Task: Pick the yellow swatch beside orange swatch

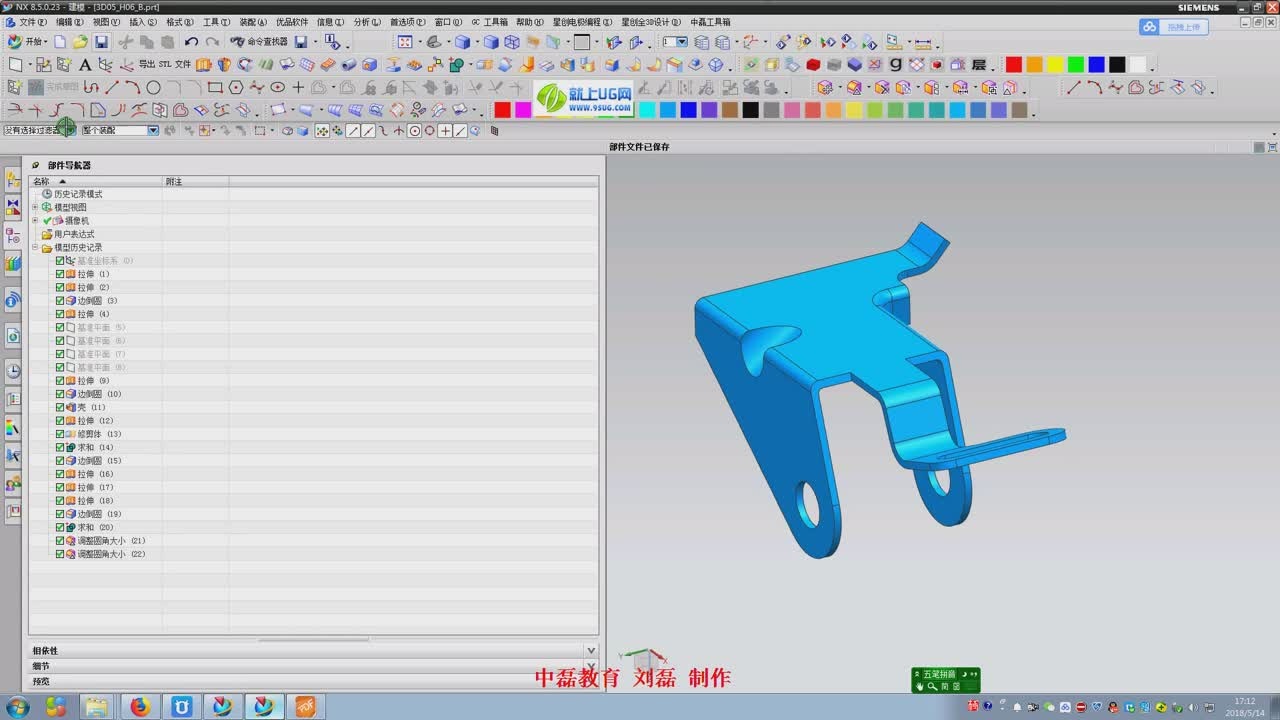Action: (x=1055, y=64)
